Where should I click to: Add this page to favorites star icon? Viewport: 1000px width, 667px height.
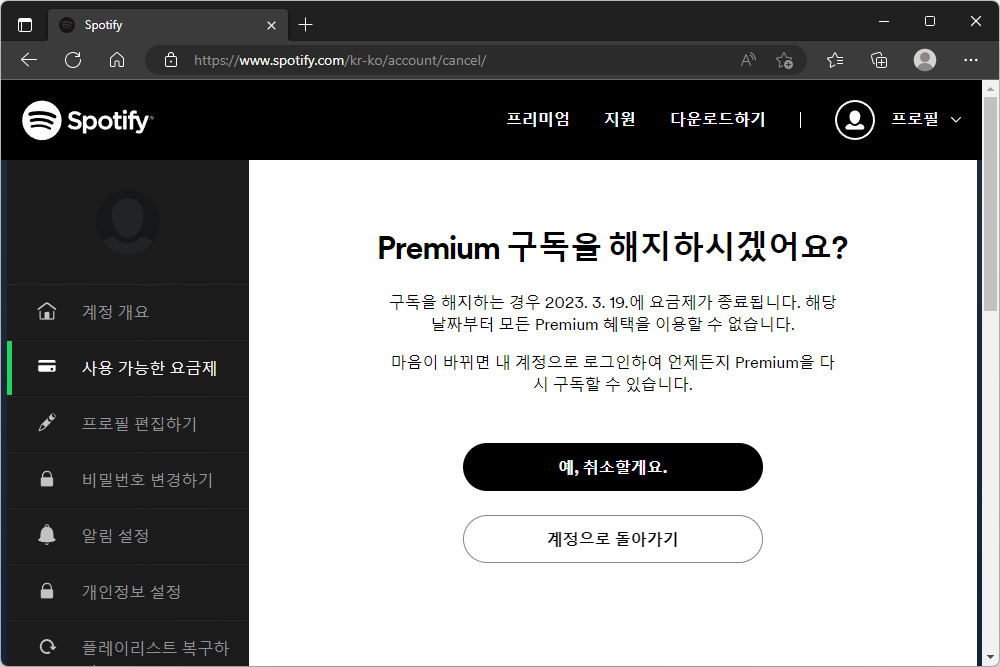[784, 61]
